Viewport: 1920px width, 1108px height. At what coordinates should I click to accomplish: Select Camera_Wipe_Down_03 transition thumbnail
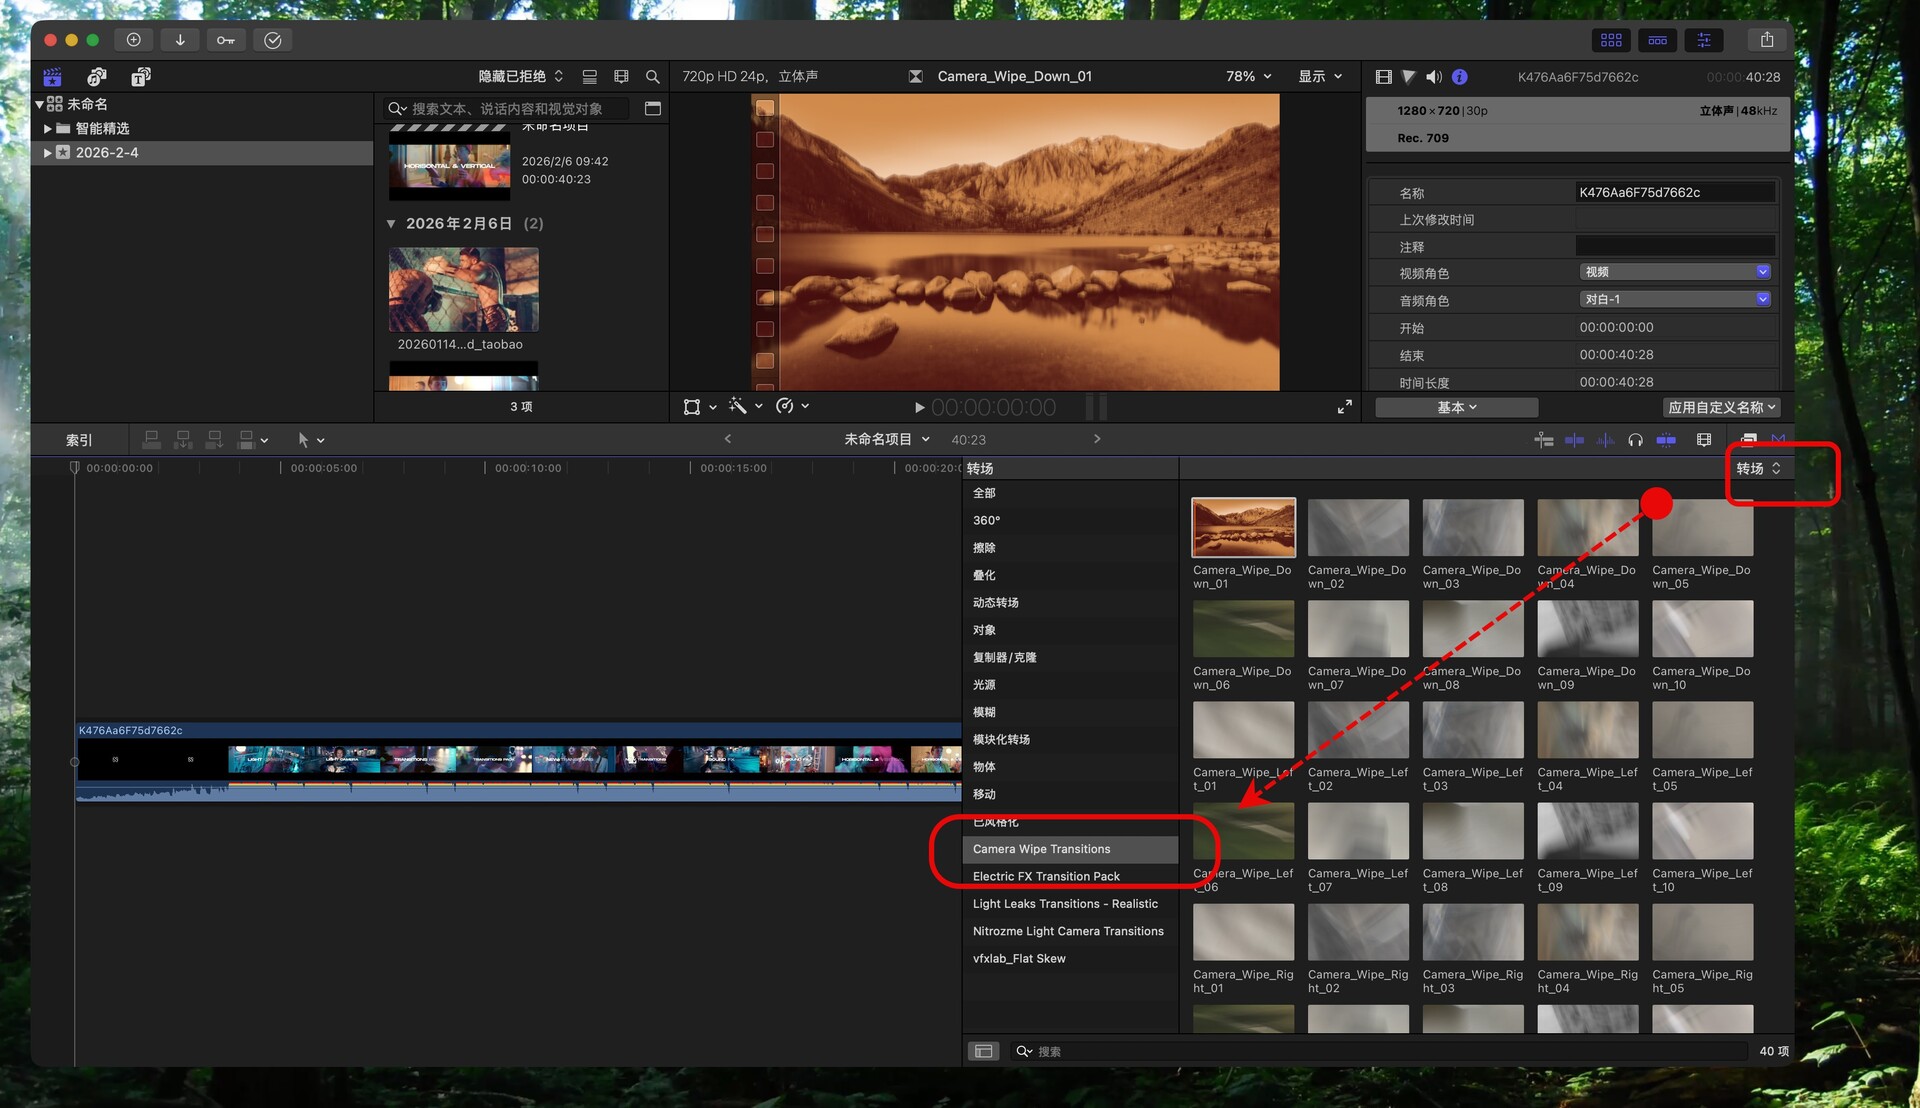click(1472, 528)
